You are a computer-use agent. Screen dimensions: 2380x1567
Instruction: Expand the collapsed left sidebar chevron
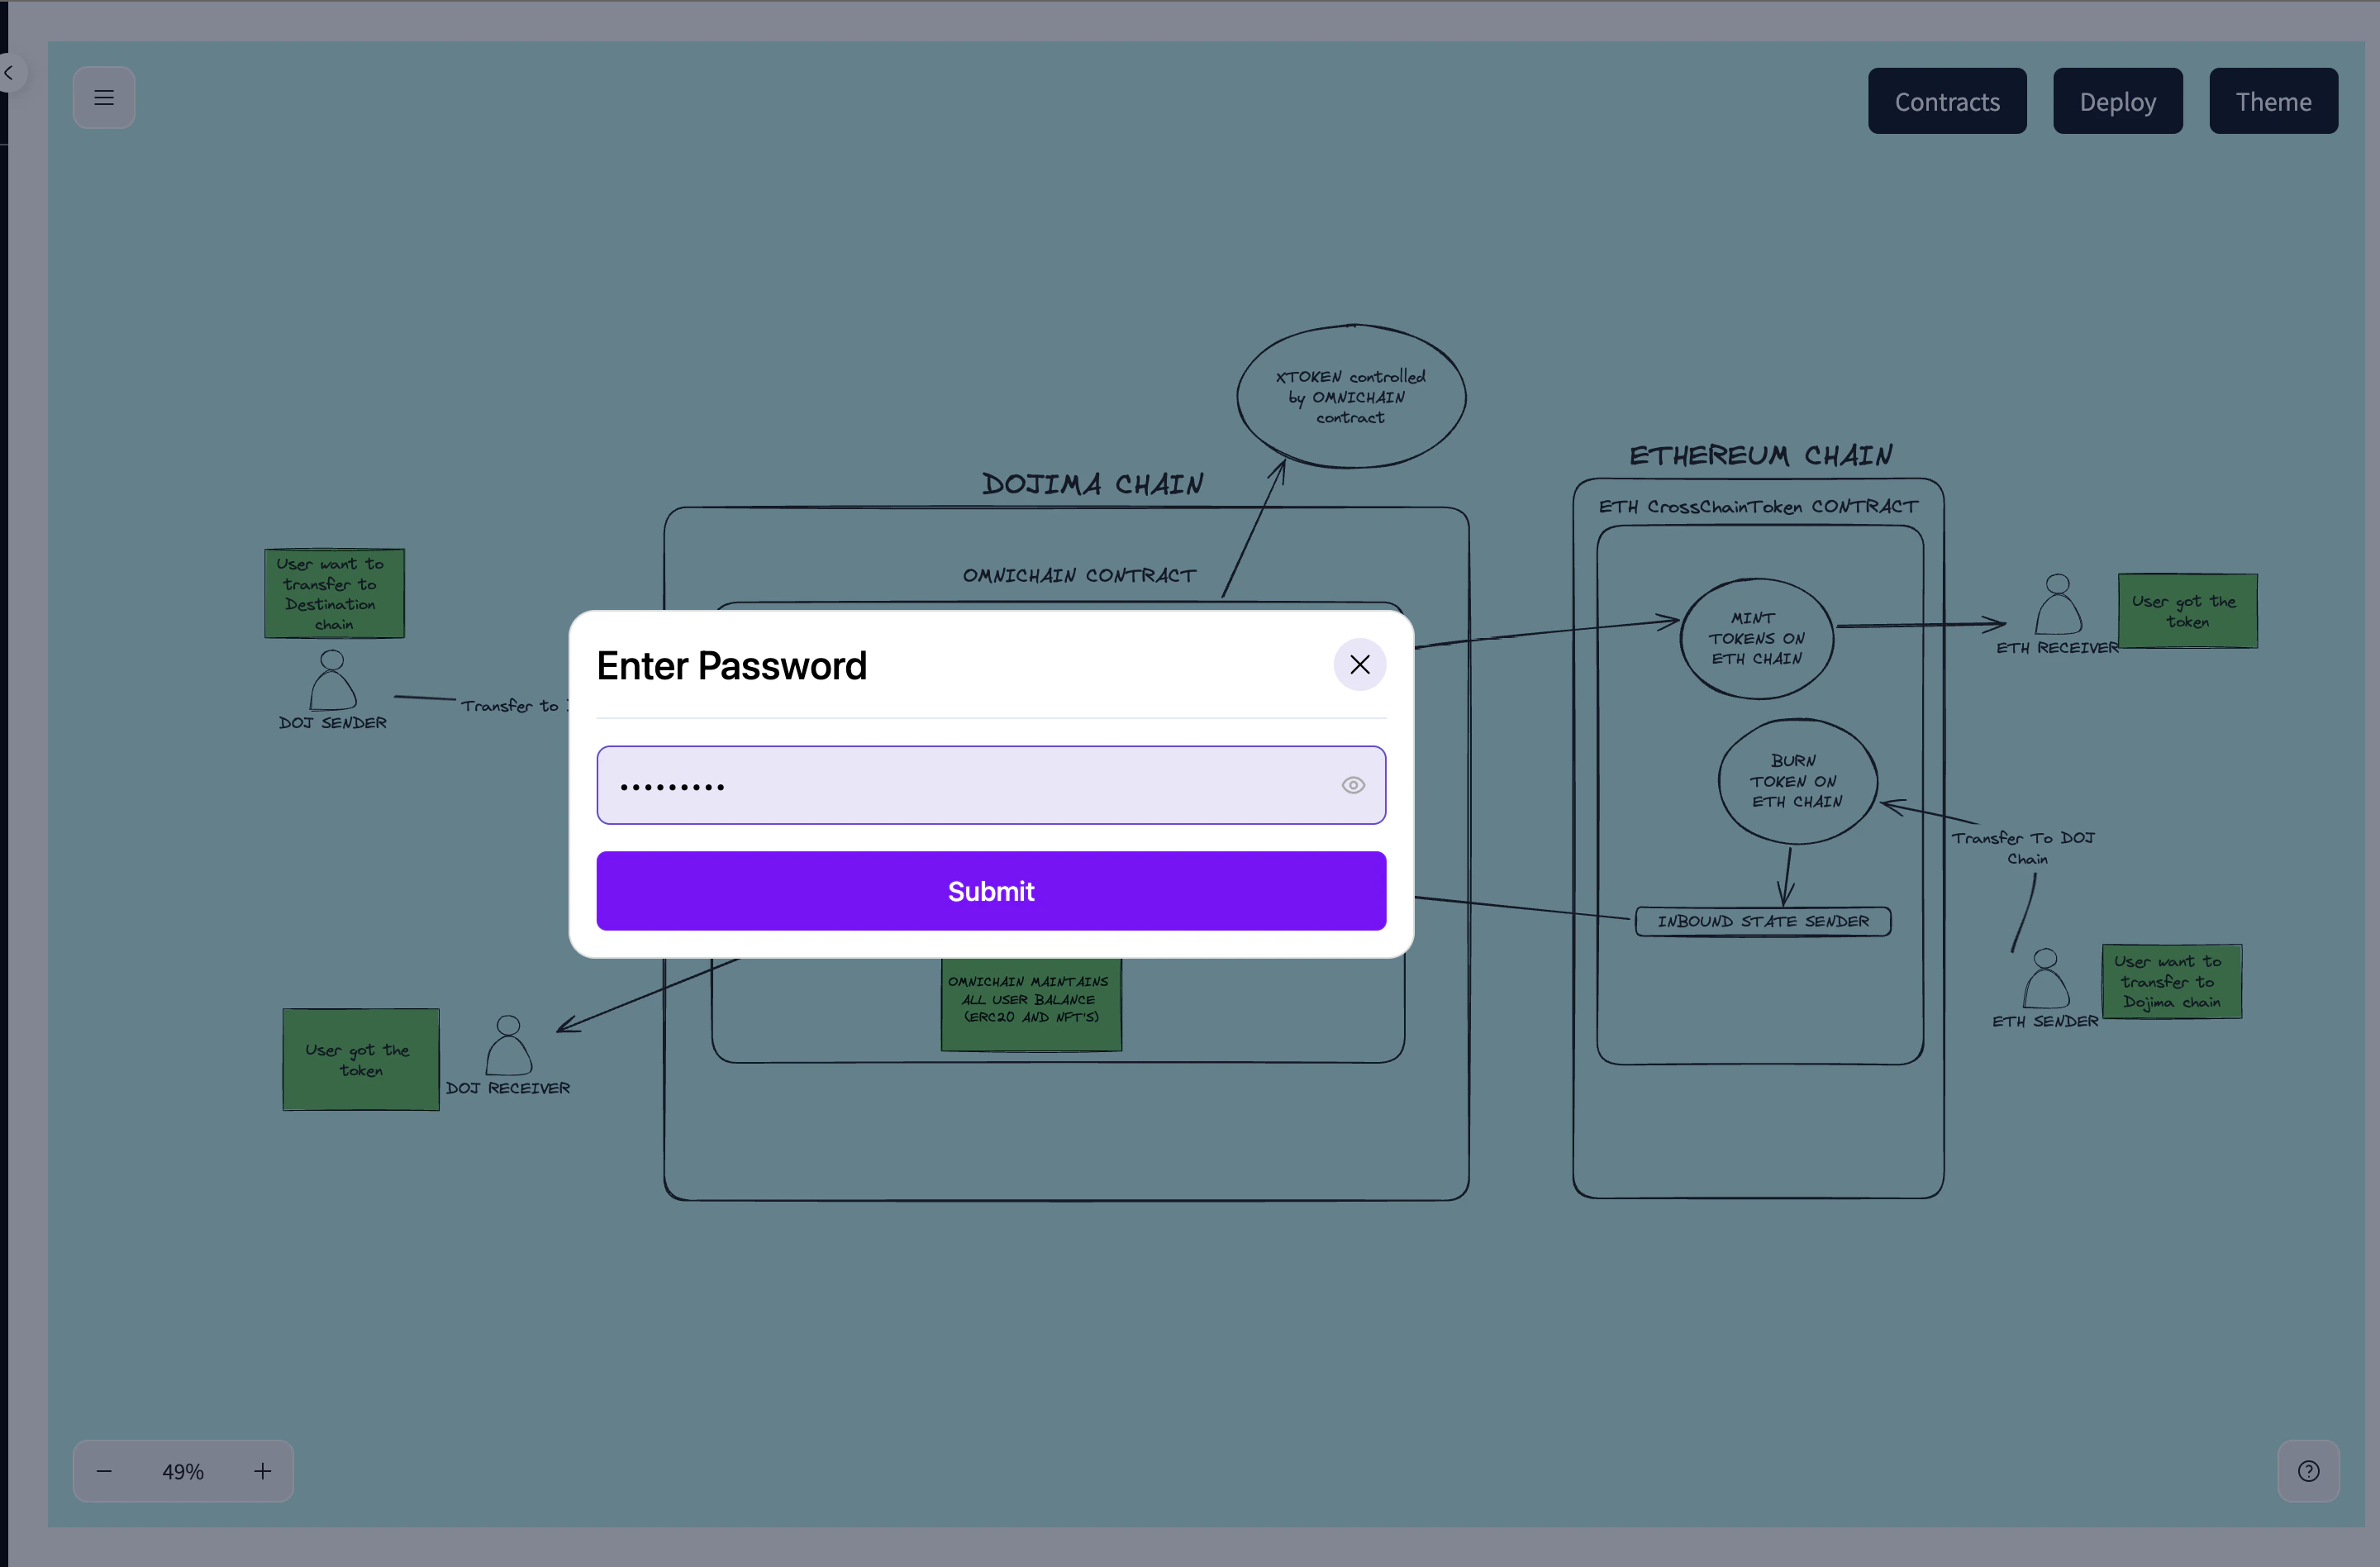point(10,72)
